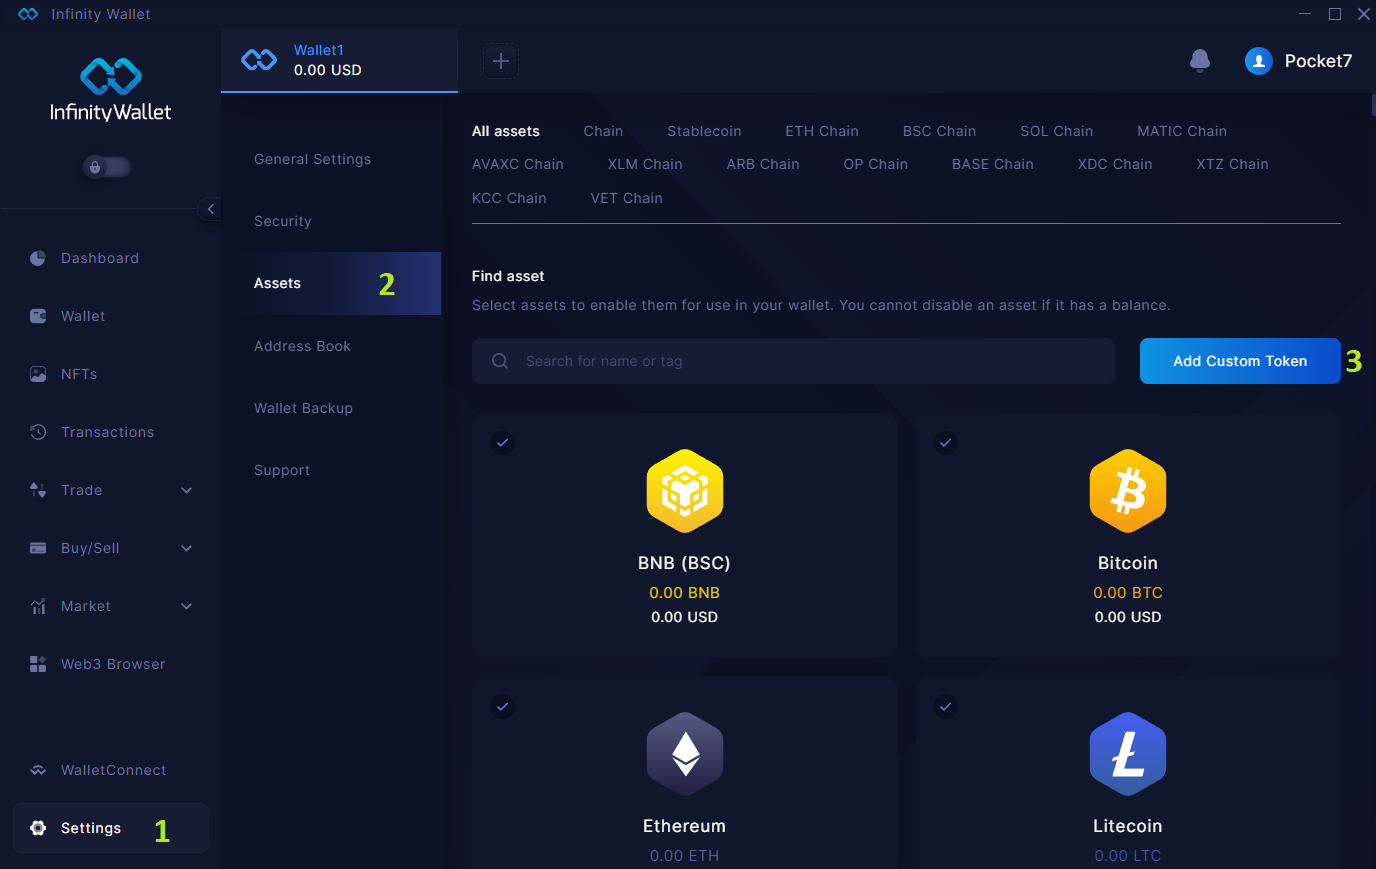
Task: Click the WalletConnect icon
Action: pyautogui.click(x=38, y=770)
